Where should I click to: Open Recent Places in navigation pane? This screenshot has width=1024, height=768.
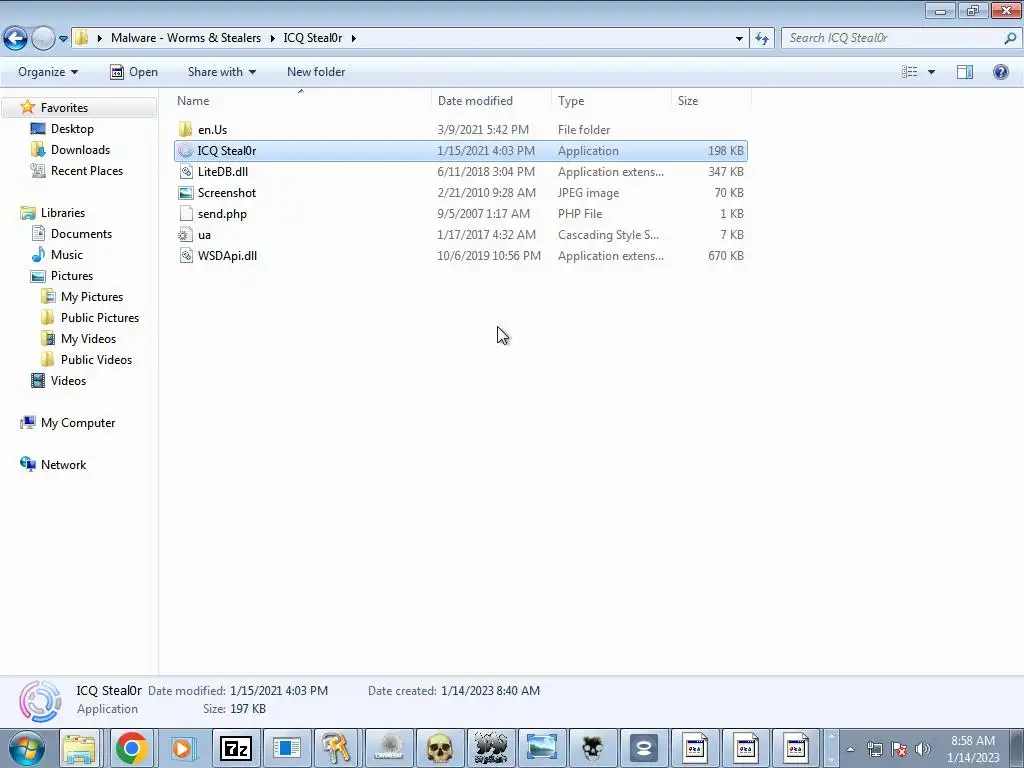87,170
